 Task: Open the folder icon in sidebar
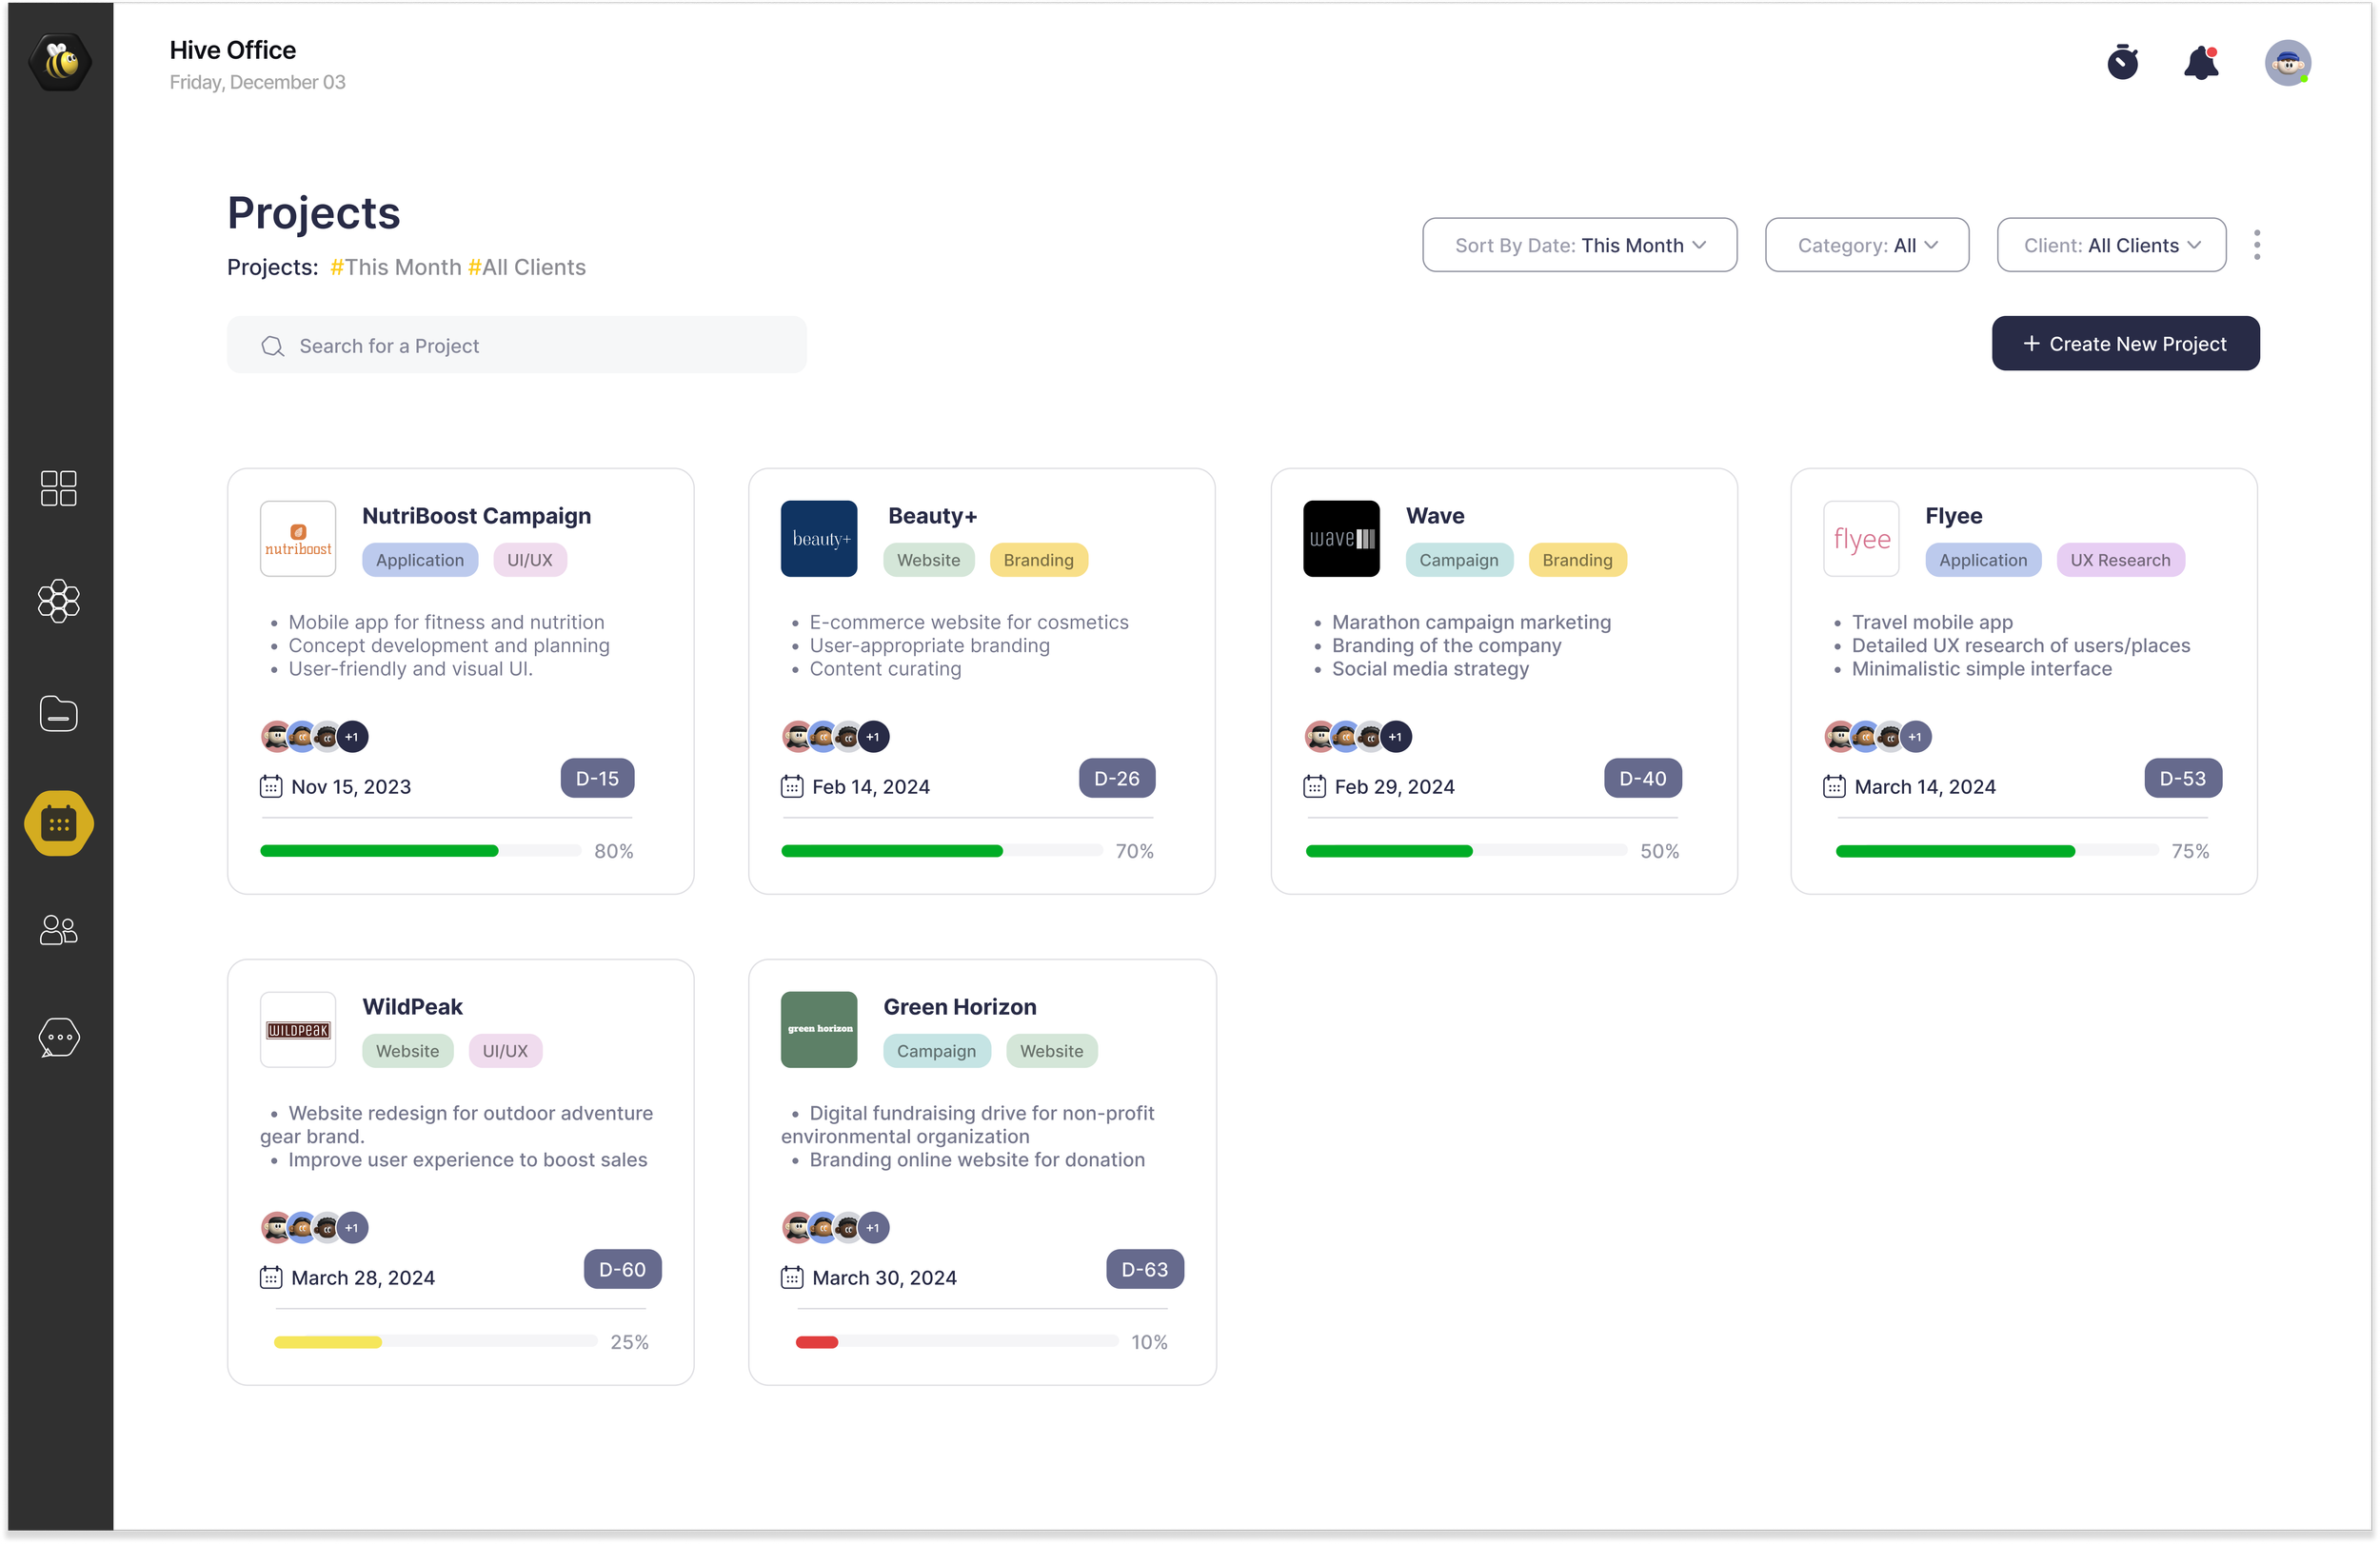tap(58, 714)
